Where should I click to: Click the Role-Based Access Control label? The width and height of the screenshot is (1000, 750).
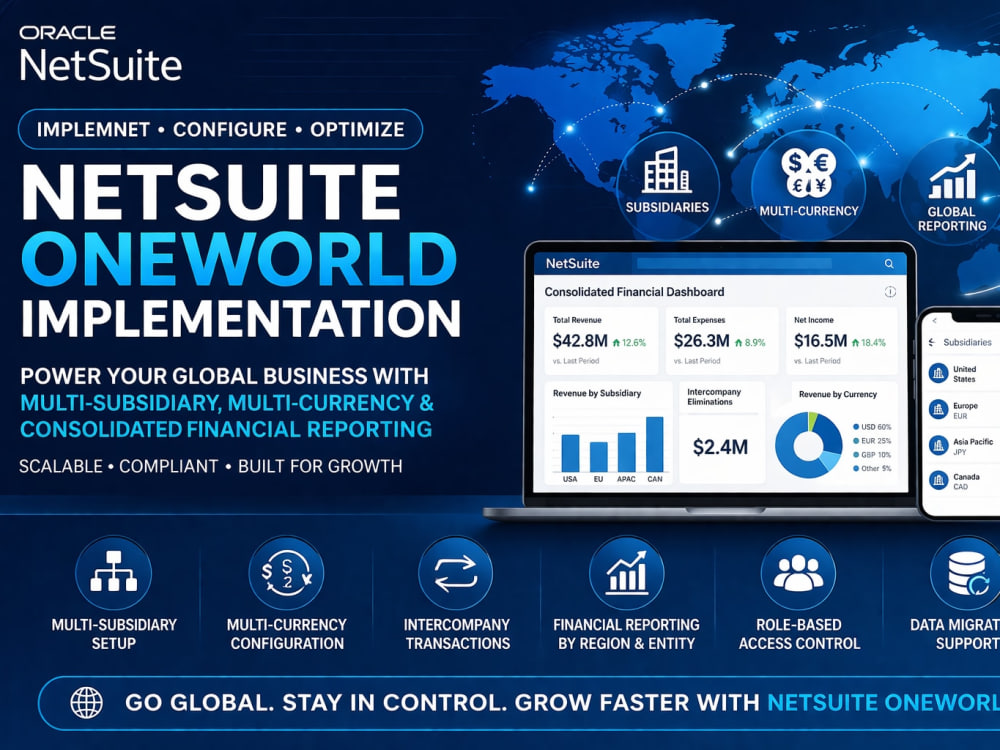tap(799, 634)
